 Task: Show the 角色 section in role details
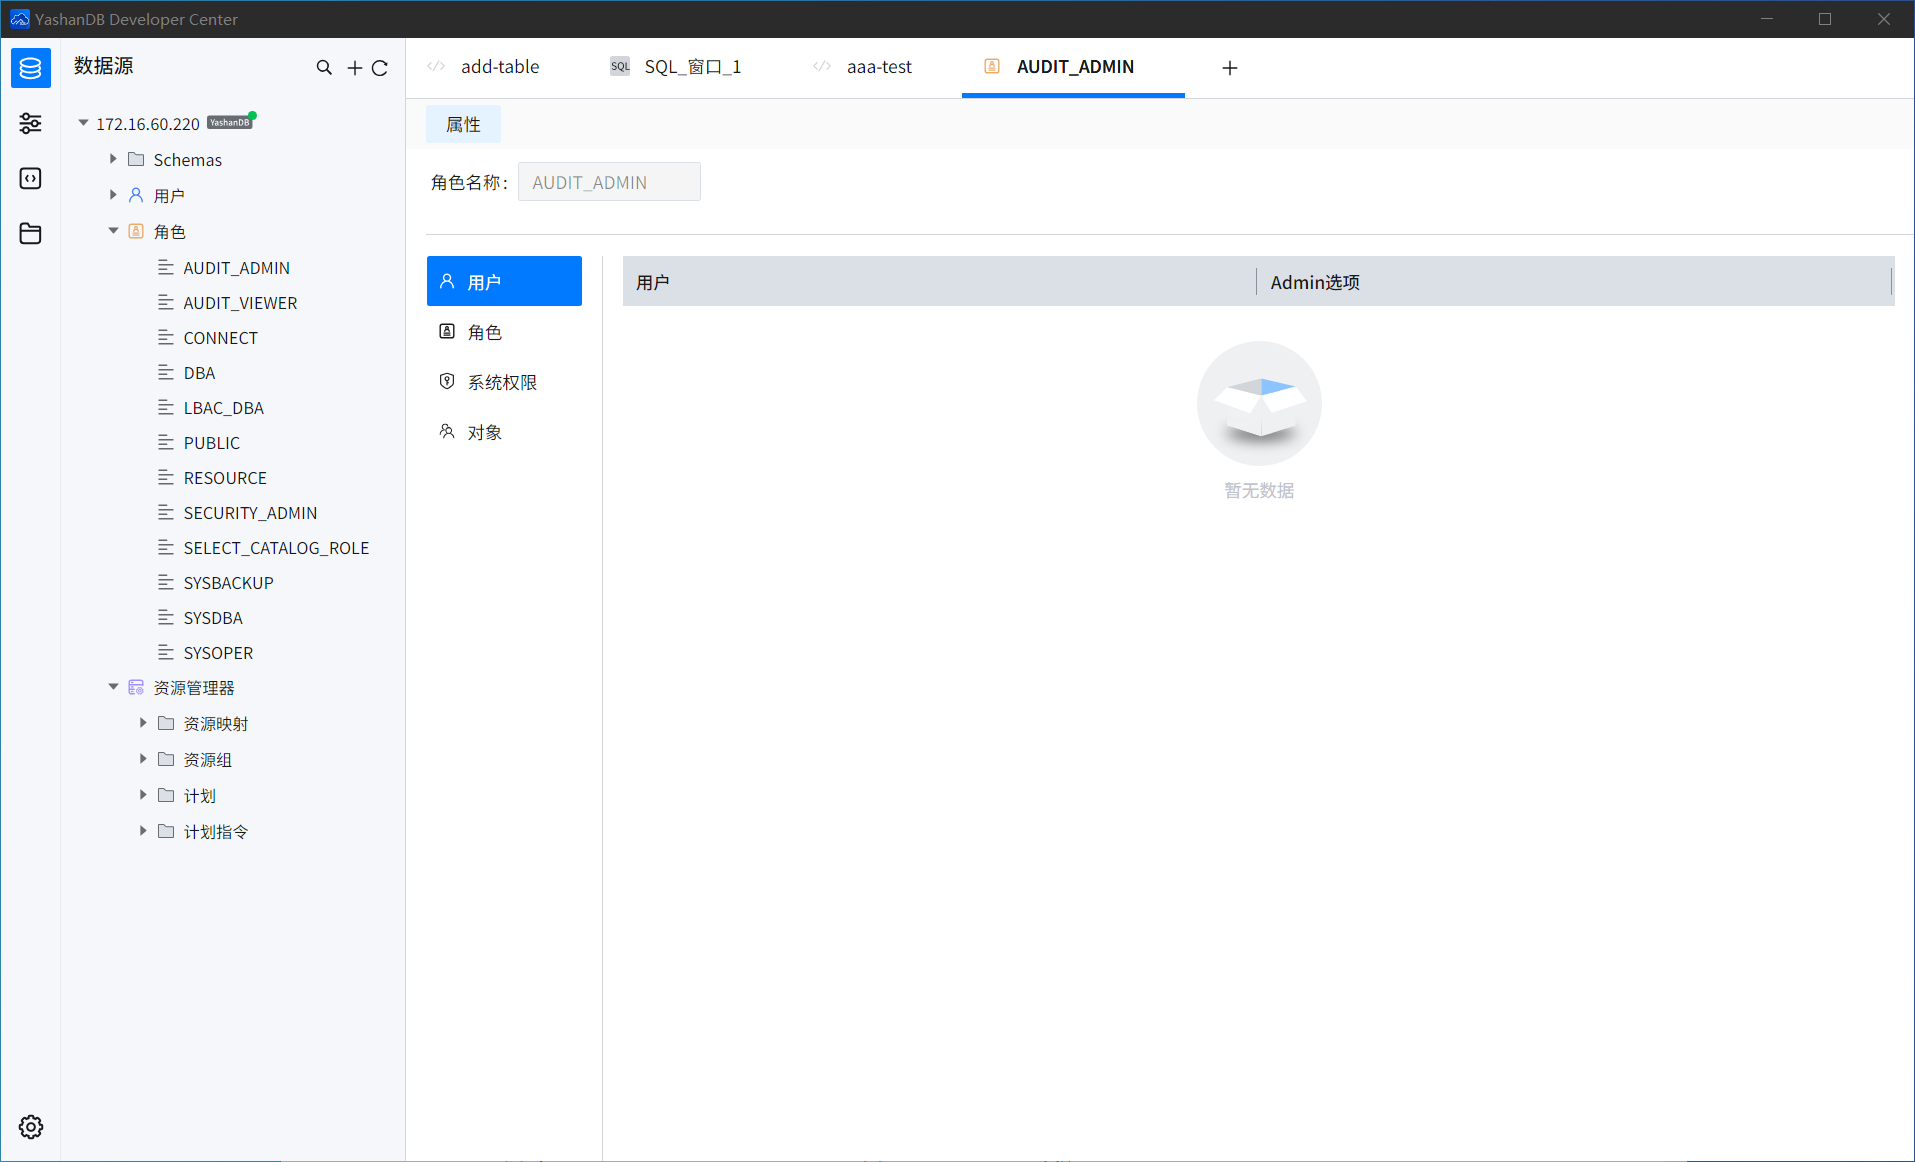(504, 331)
